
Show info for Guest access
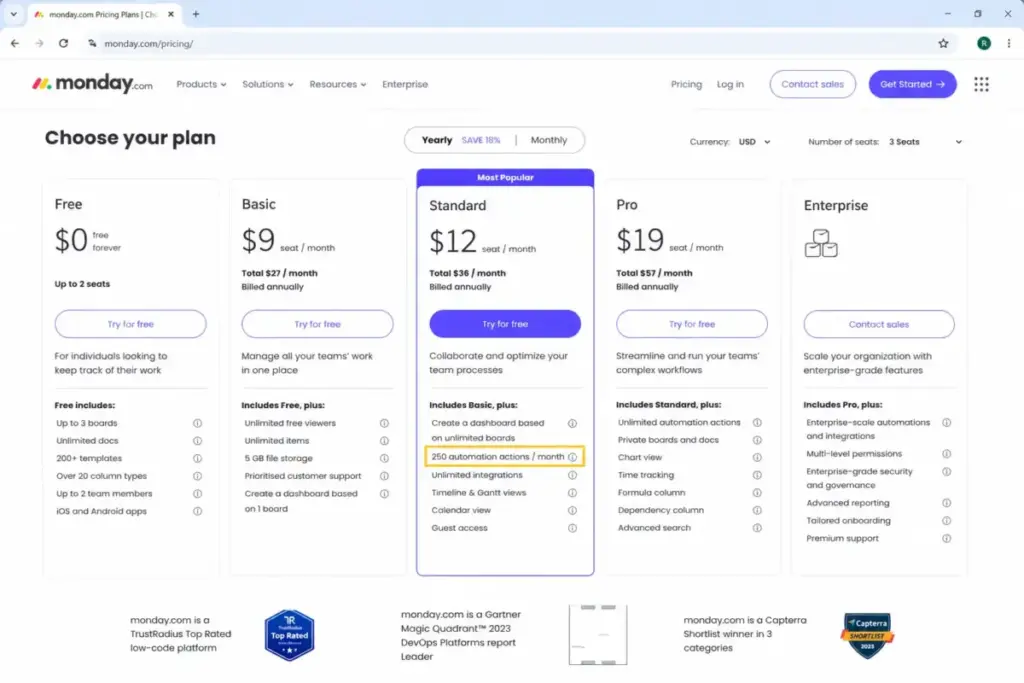click(x=572, y=528)
